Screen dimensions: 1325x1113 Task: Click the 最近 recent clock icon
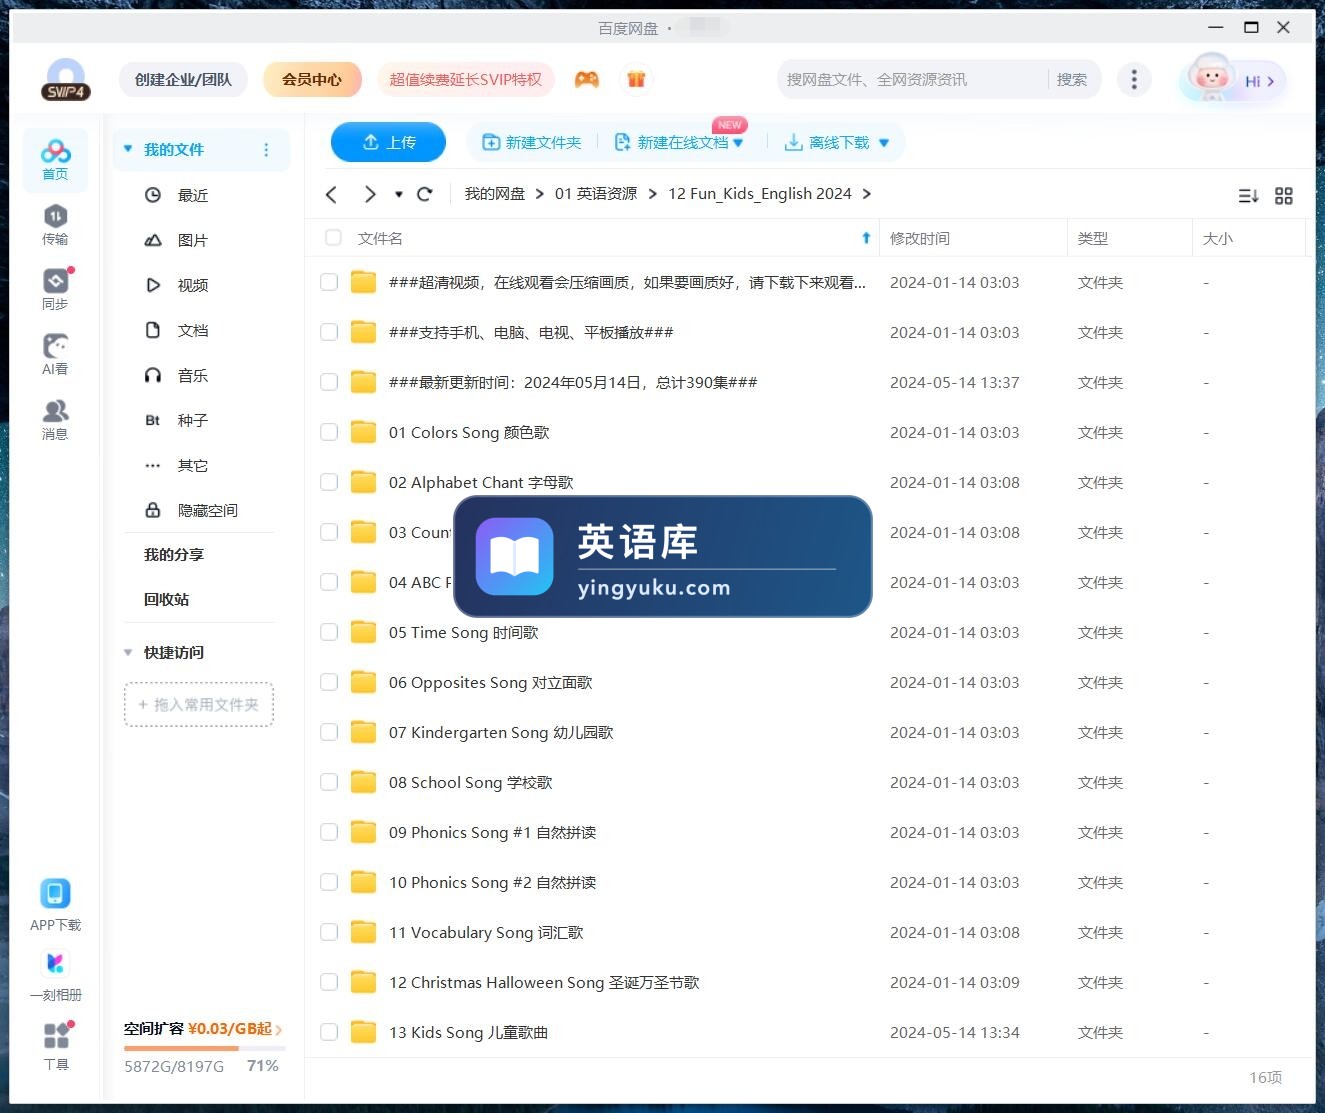click(153, 195)
